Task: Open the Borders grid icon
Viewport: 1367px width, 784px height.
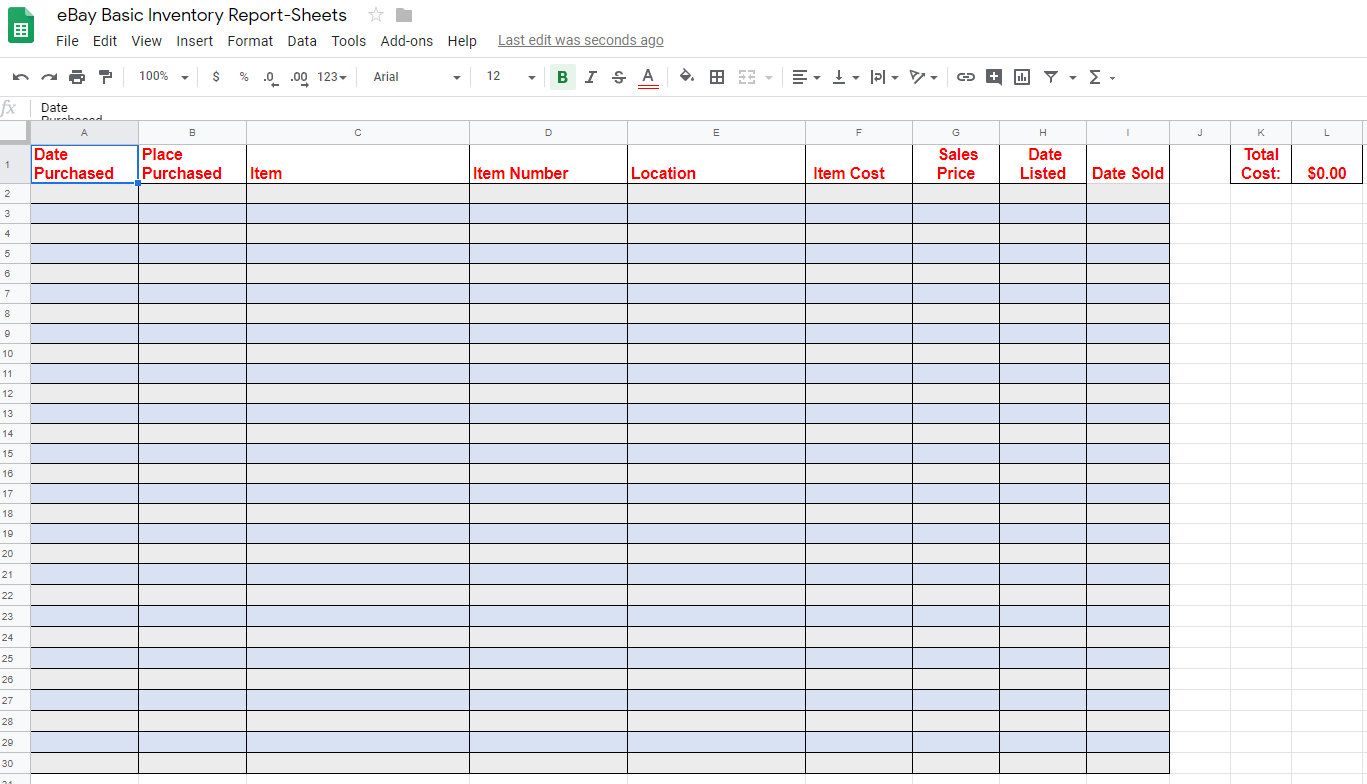Action: (717, 77)
